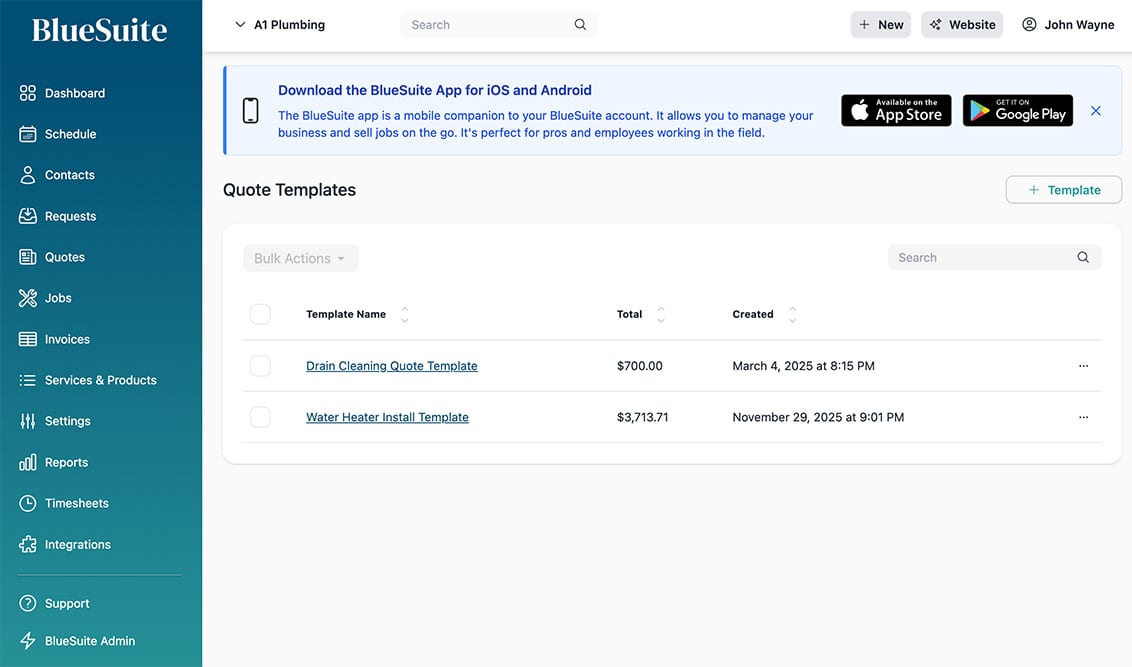Click the mobile phone icon in the banner
Image resolution: width=1132 pixels, height=667 pixels.
click(x=251, y=110)
